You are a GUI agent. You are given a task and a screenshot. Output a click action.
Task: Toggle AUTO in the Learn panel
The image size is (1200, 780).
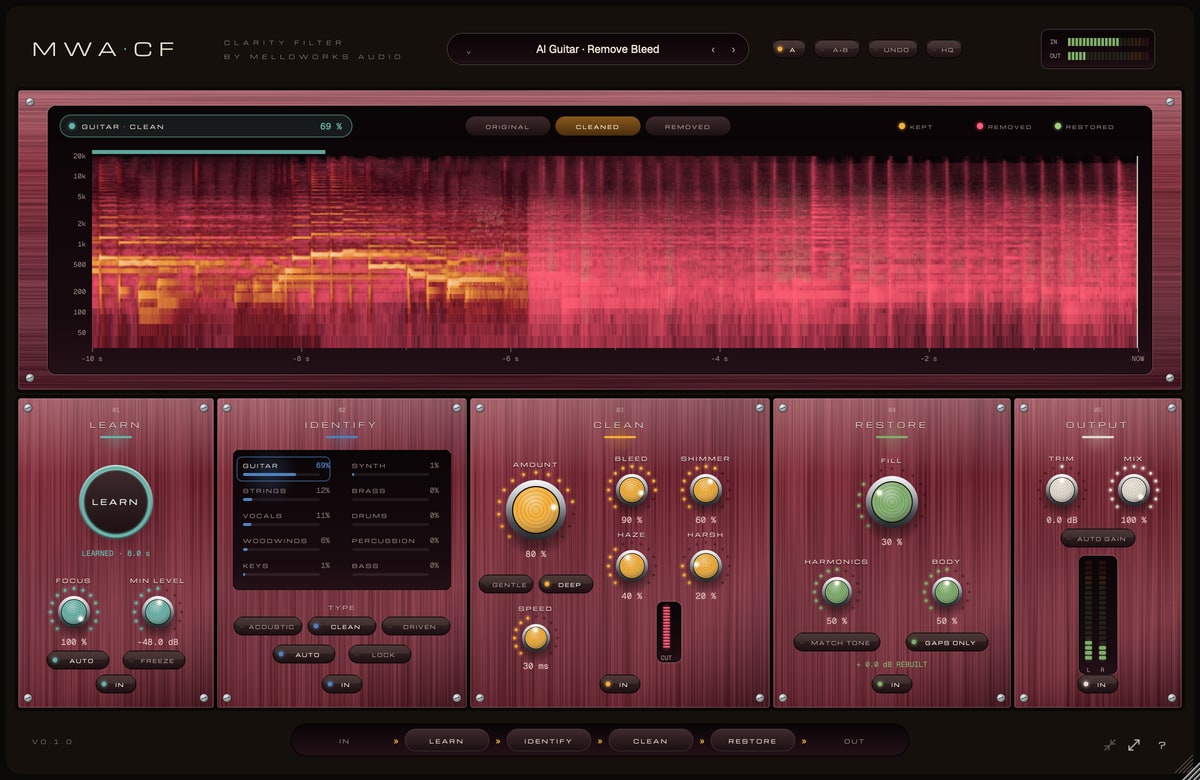(x=78, y=660)
